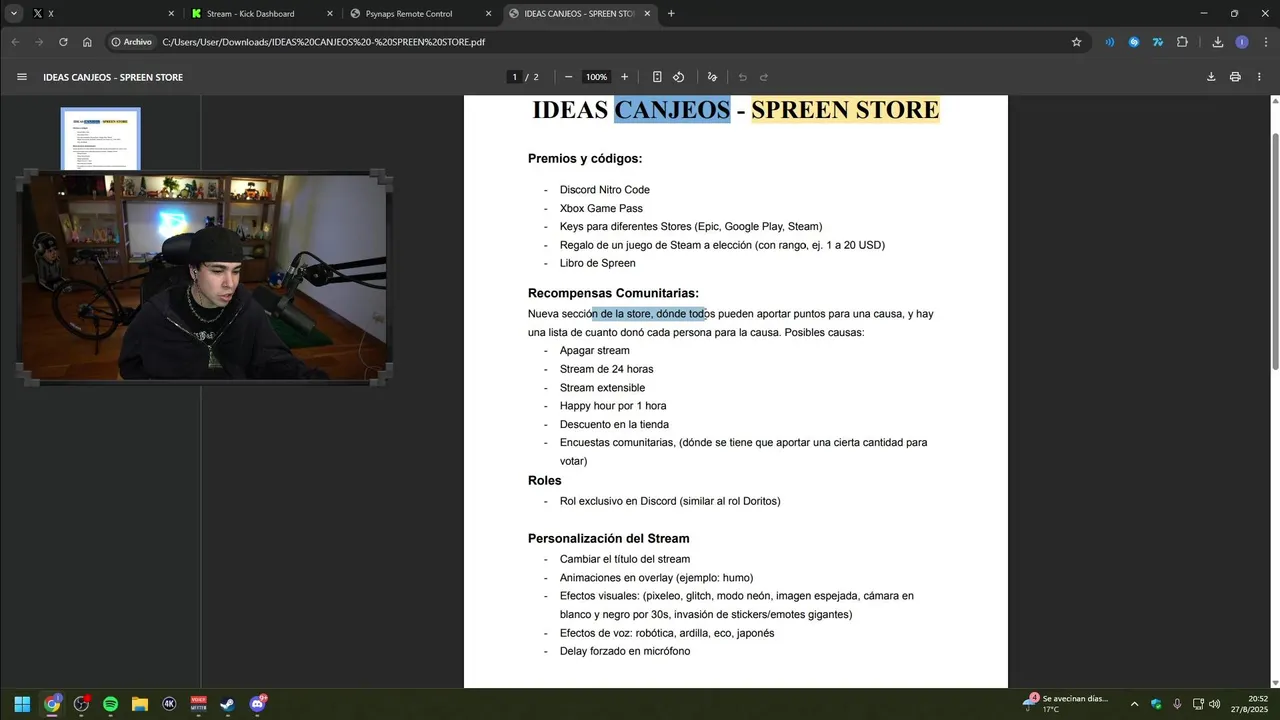Reload the current page
The height and width of the screenshot is (720, 1280).
[63, 42]
